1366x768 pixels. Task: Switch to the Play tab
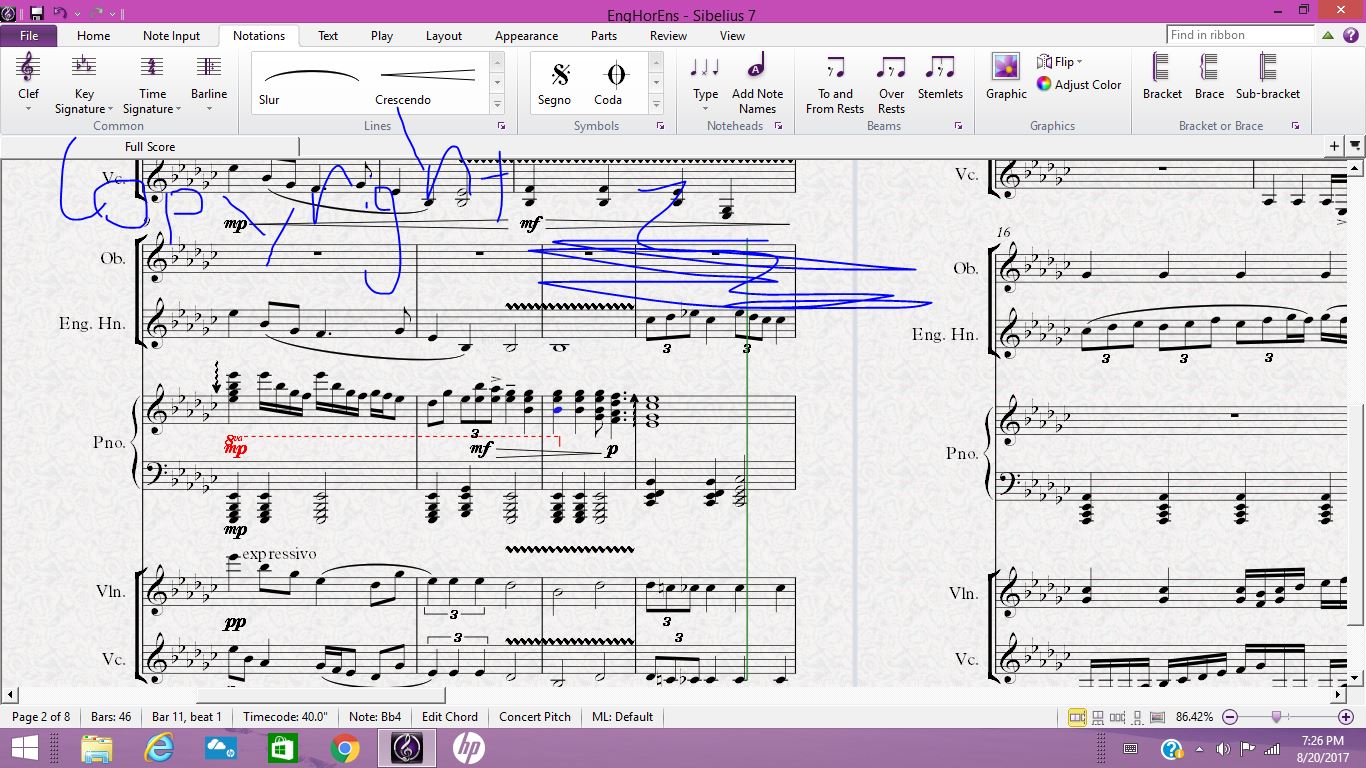pos(382,35)
